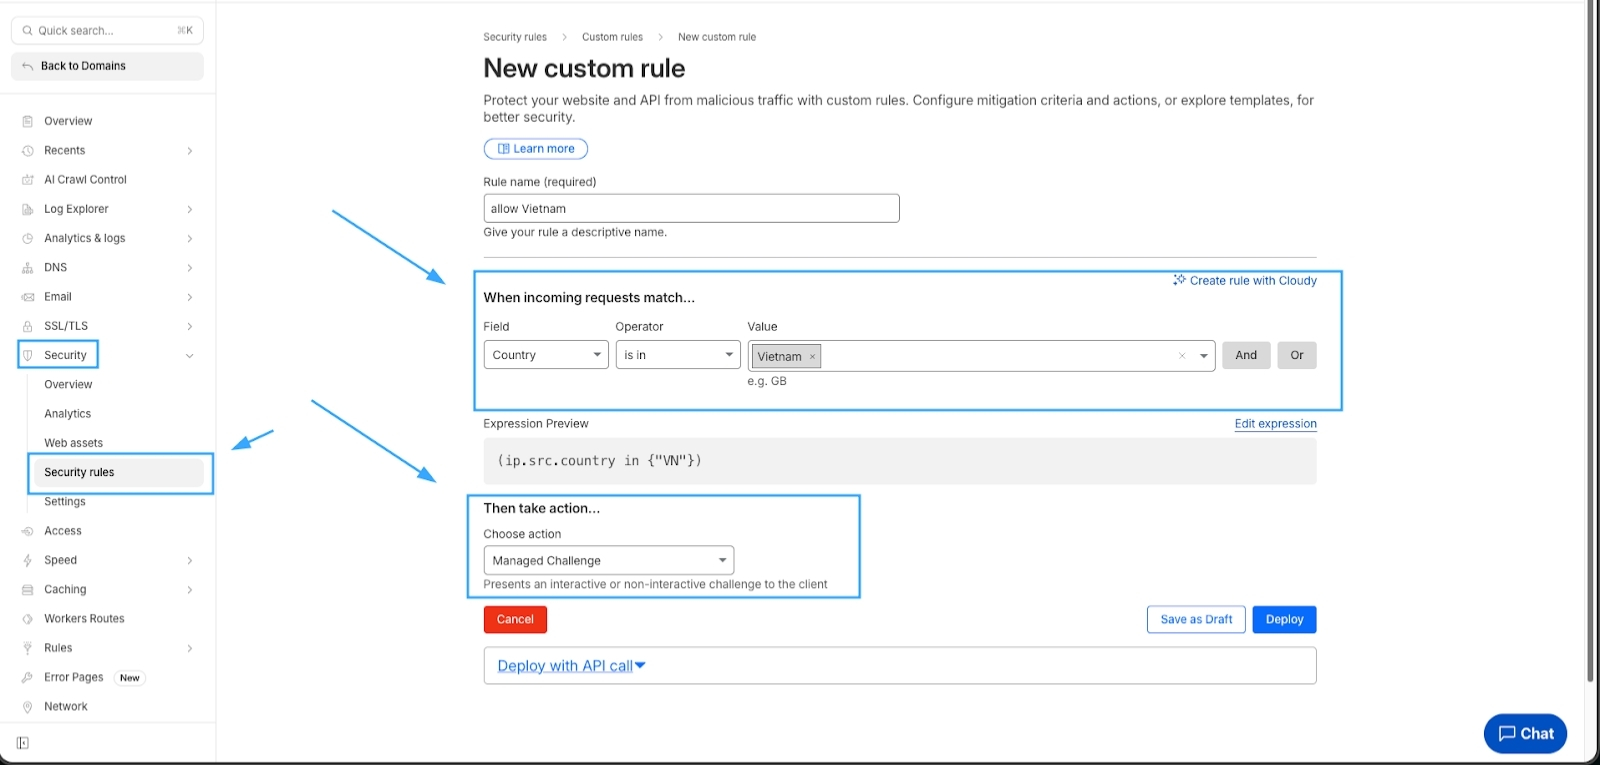The image size is (1600, 765).
Task: Clear all values in Value field
Action: point(1182,356)
